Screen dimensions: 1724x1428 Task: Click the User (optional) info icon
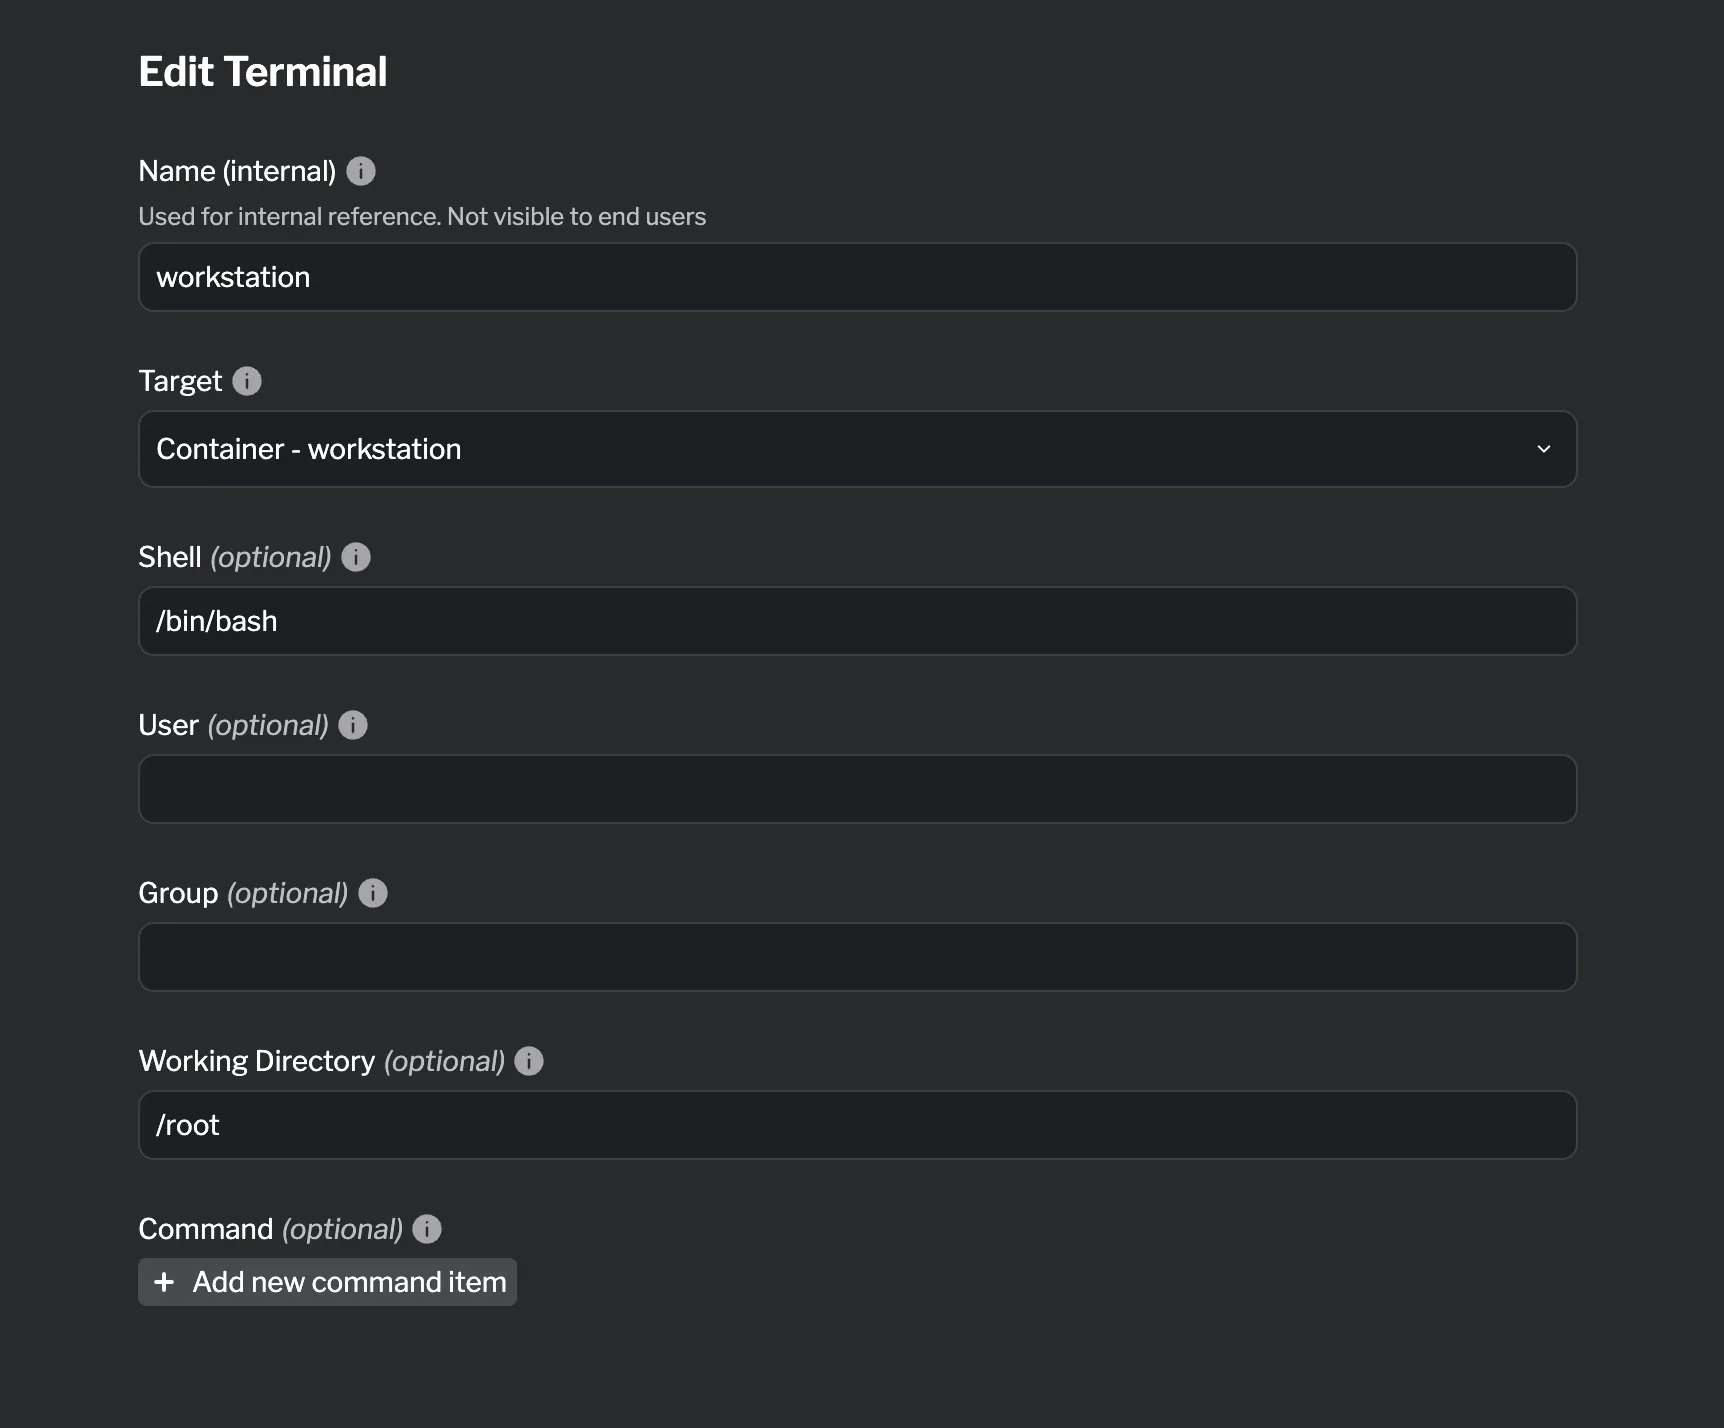tap(352, 724)
